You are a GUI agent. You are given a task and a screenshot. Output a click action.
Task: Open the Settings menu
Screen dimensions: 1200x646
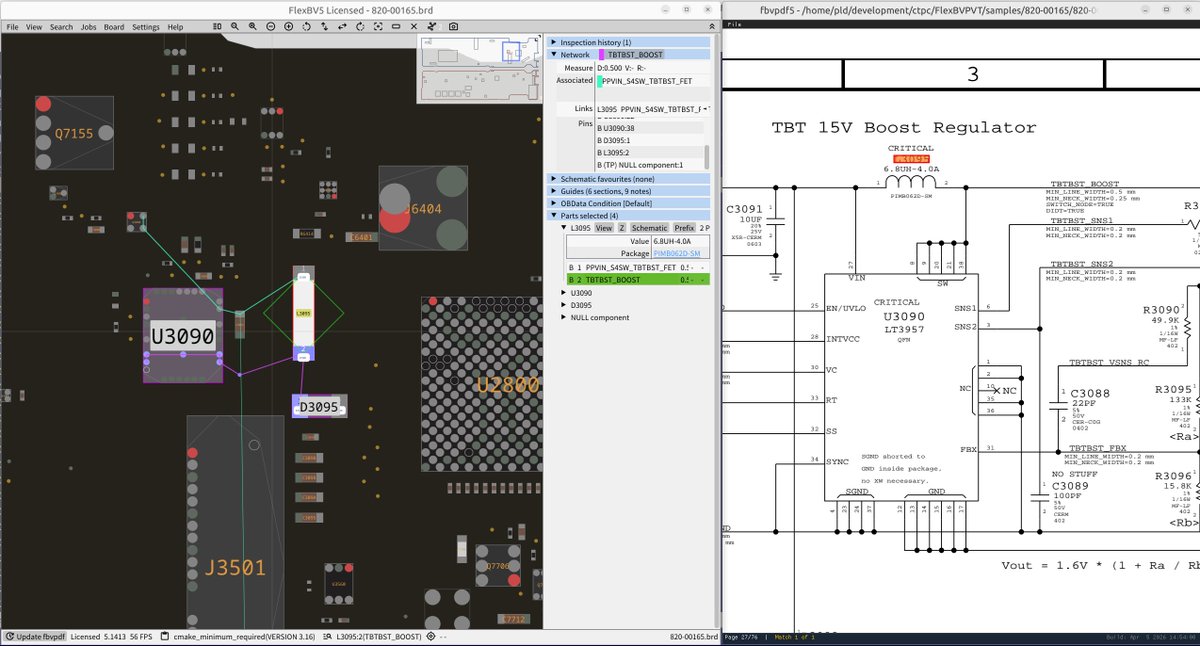coord(146,27)
